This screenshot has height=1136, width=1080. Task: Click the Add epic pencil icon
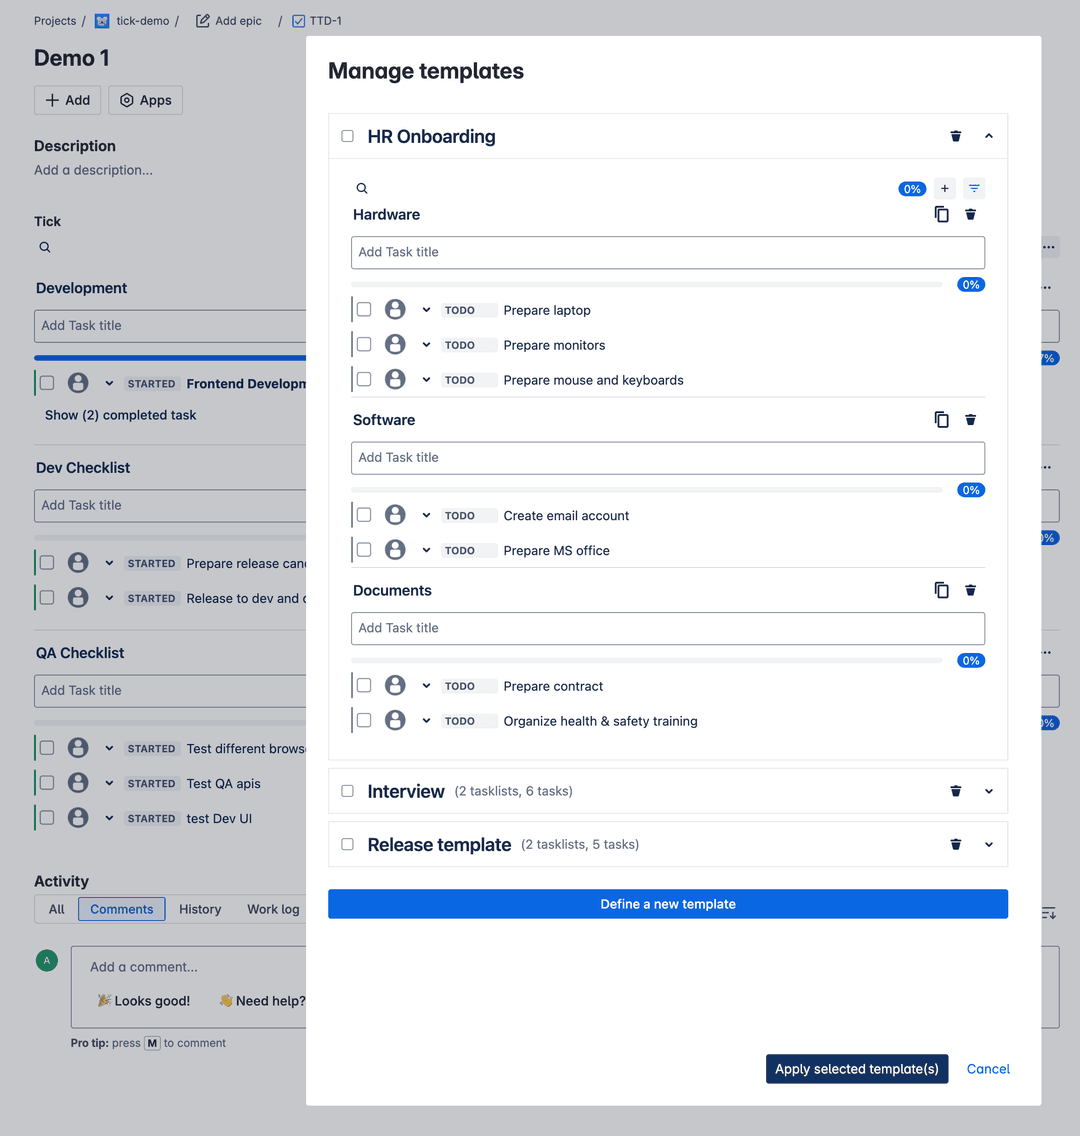tap(203, 21)
